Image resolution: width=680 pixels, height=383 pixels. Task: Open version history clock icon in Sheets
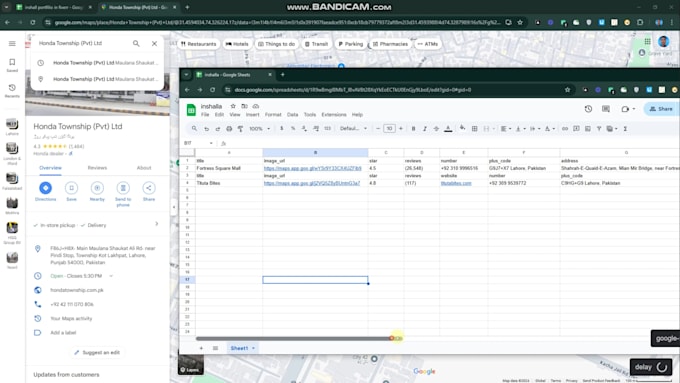click(588, 109)
